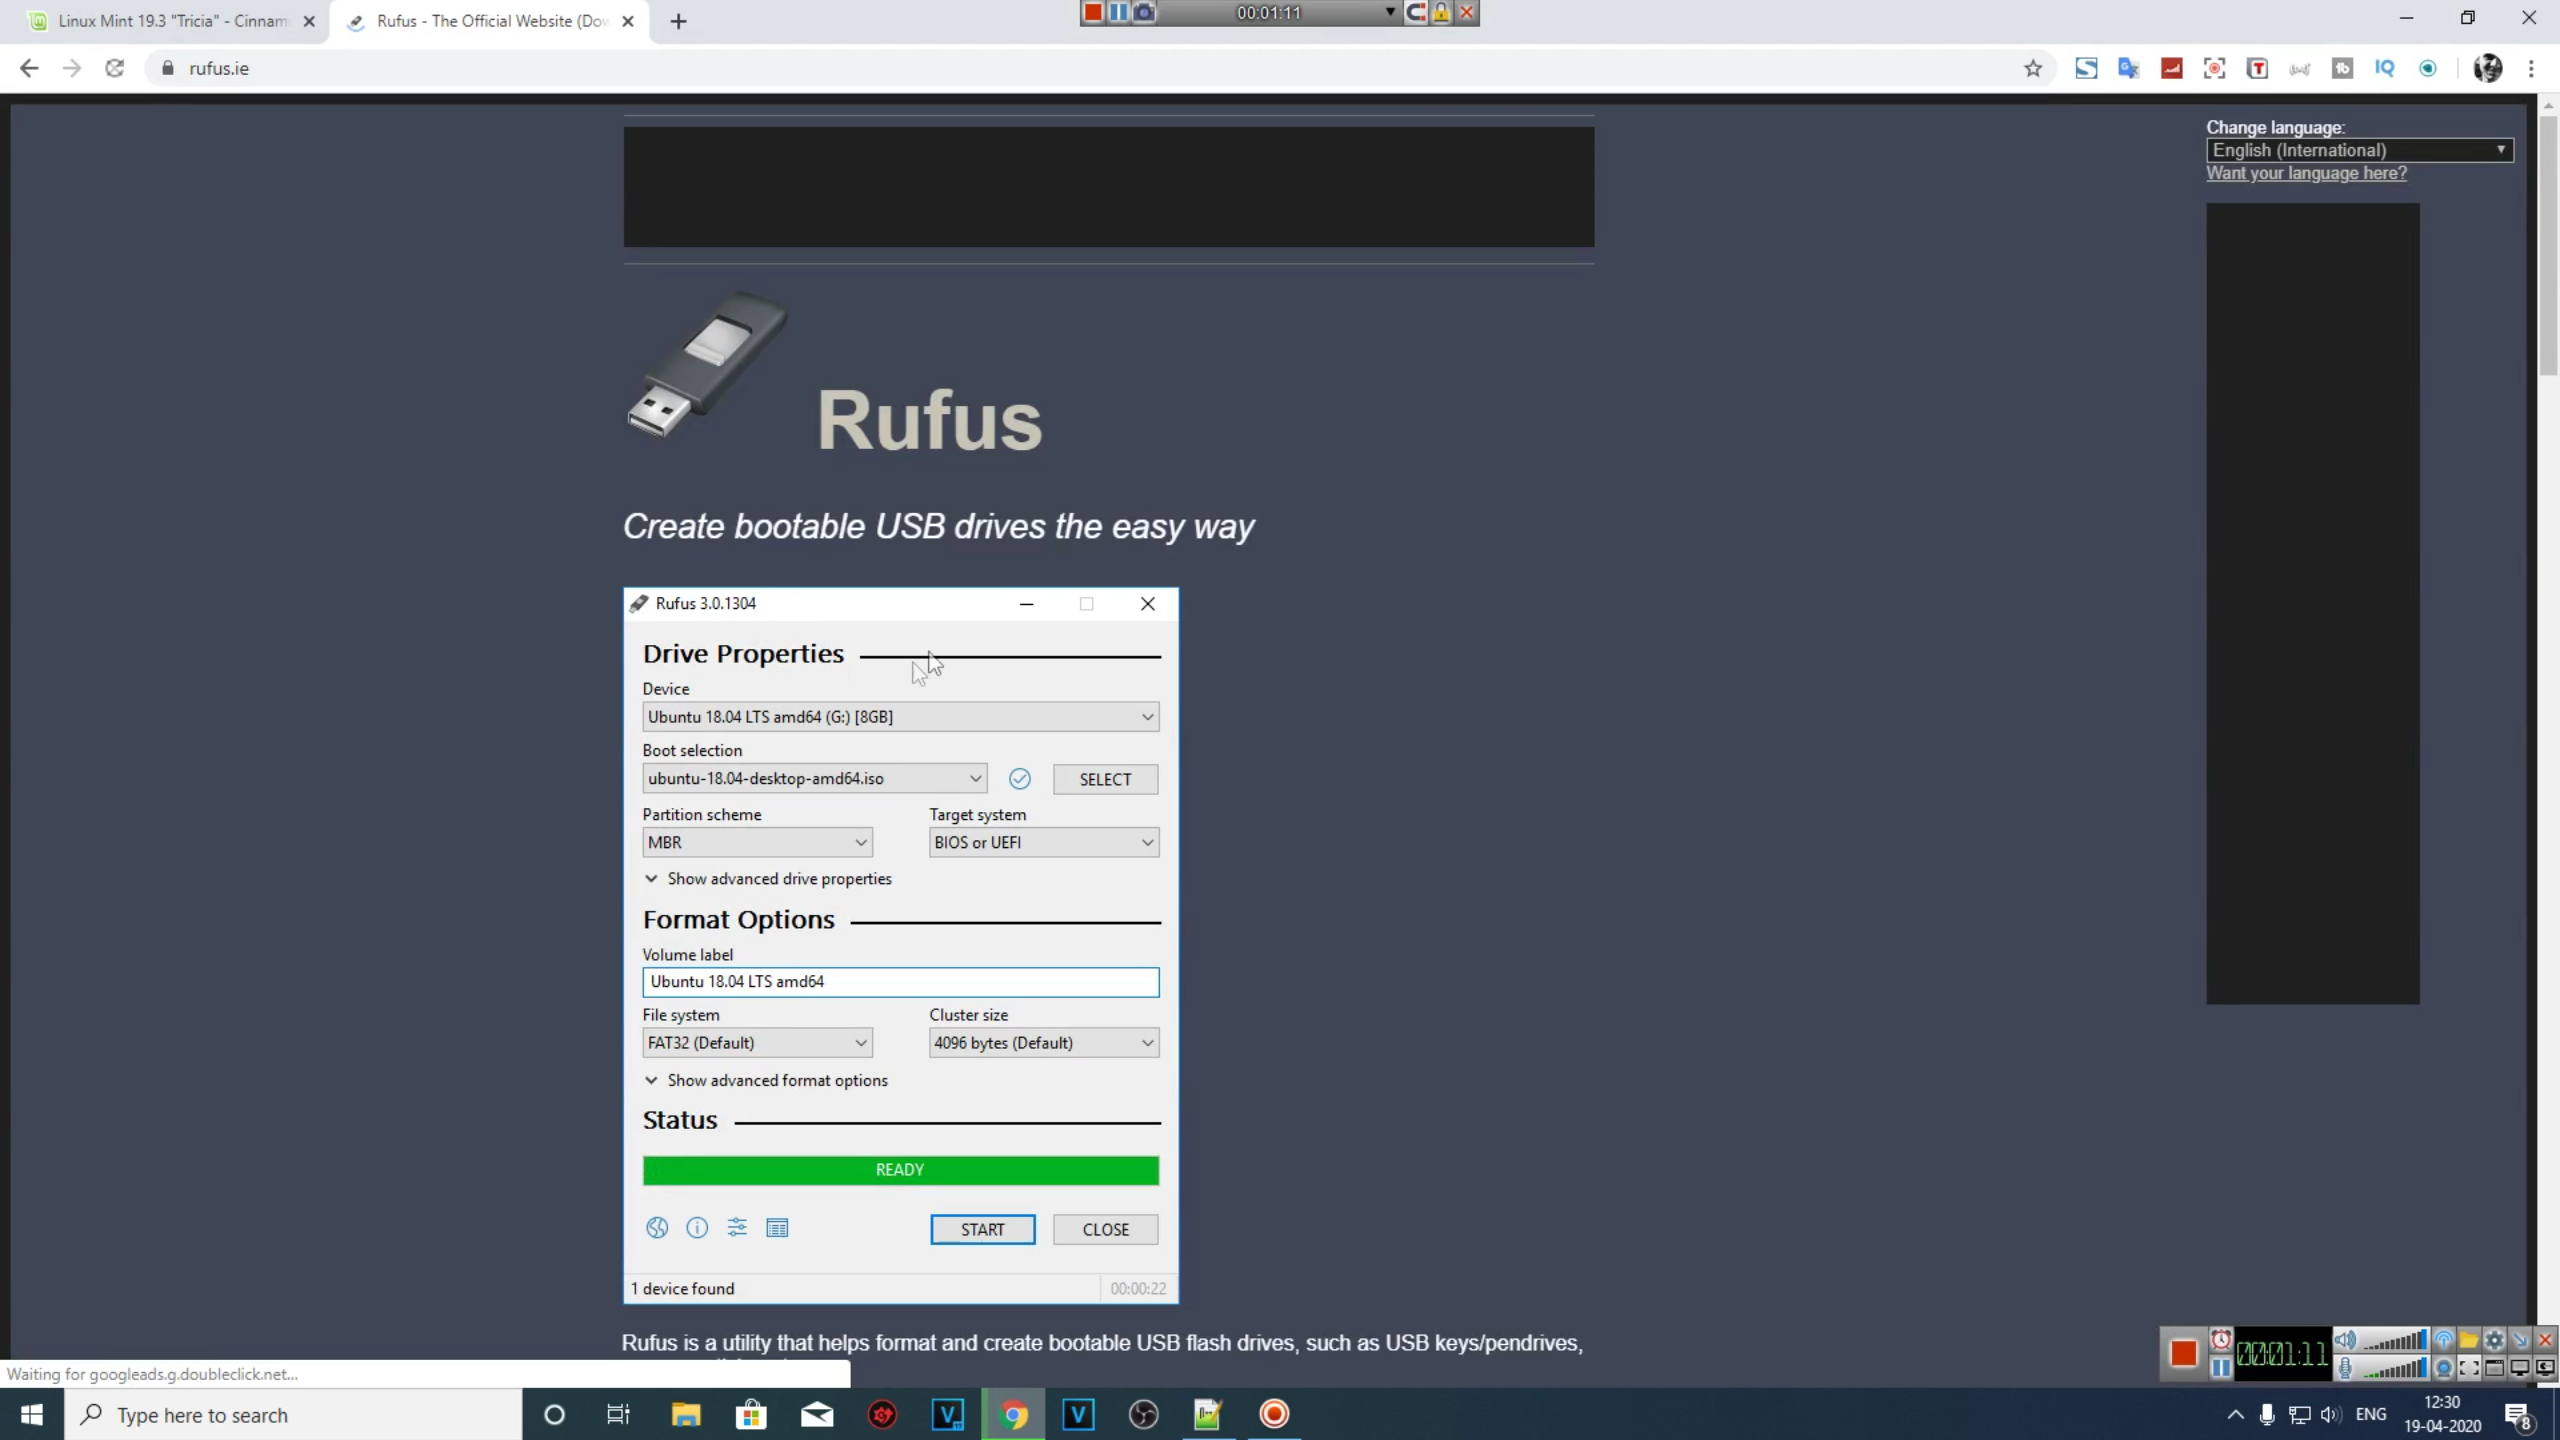
Task: Expand Show advanced format options
Action: point(766,1080)
